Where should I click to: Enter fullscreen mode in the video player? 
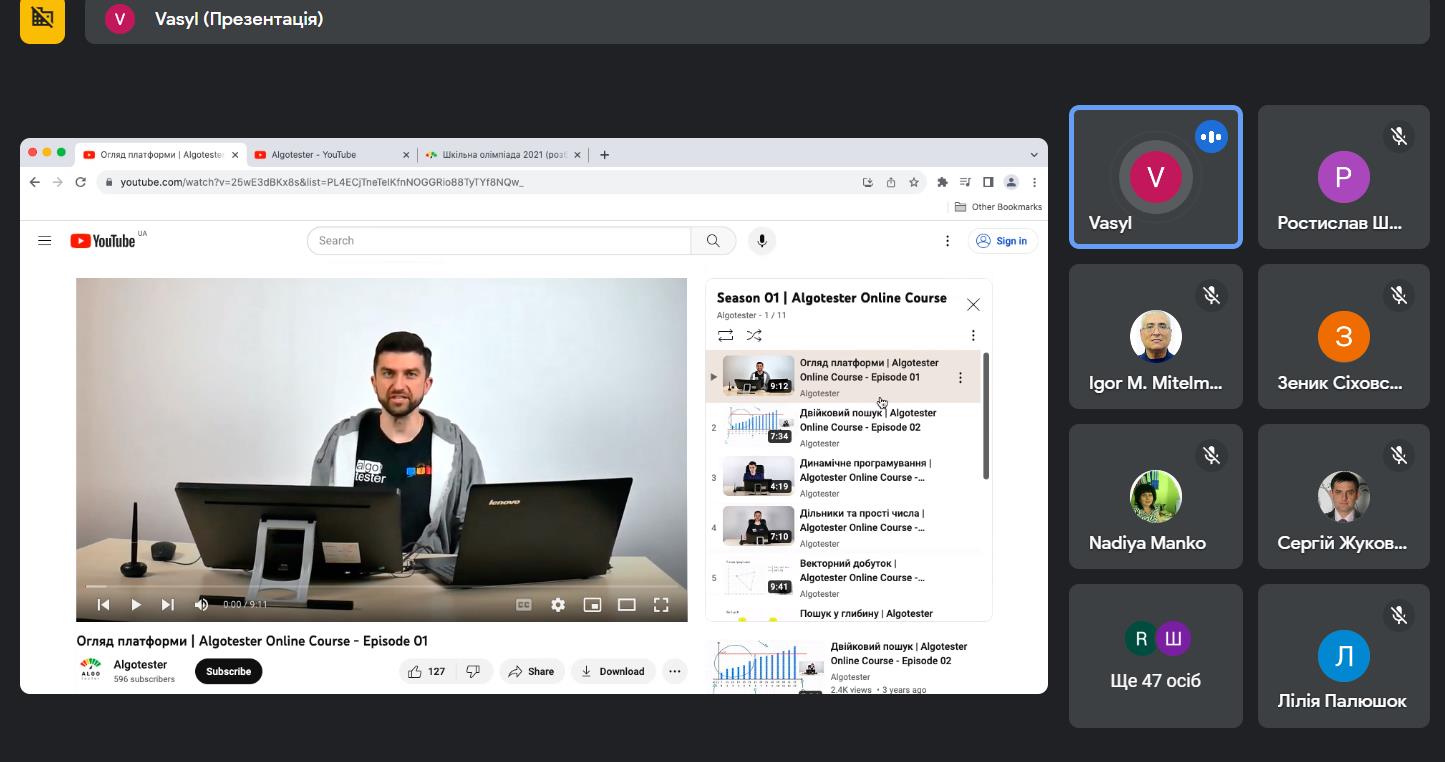tap(661, 605)
